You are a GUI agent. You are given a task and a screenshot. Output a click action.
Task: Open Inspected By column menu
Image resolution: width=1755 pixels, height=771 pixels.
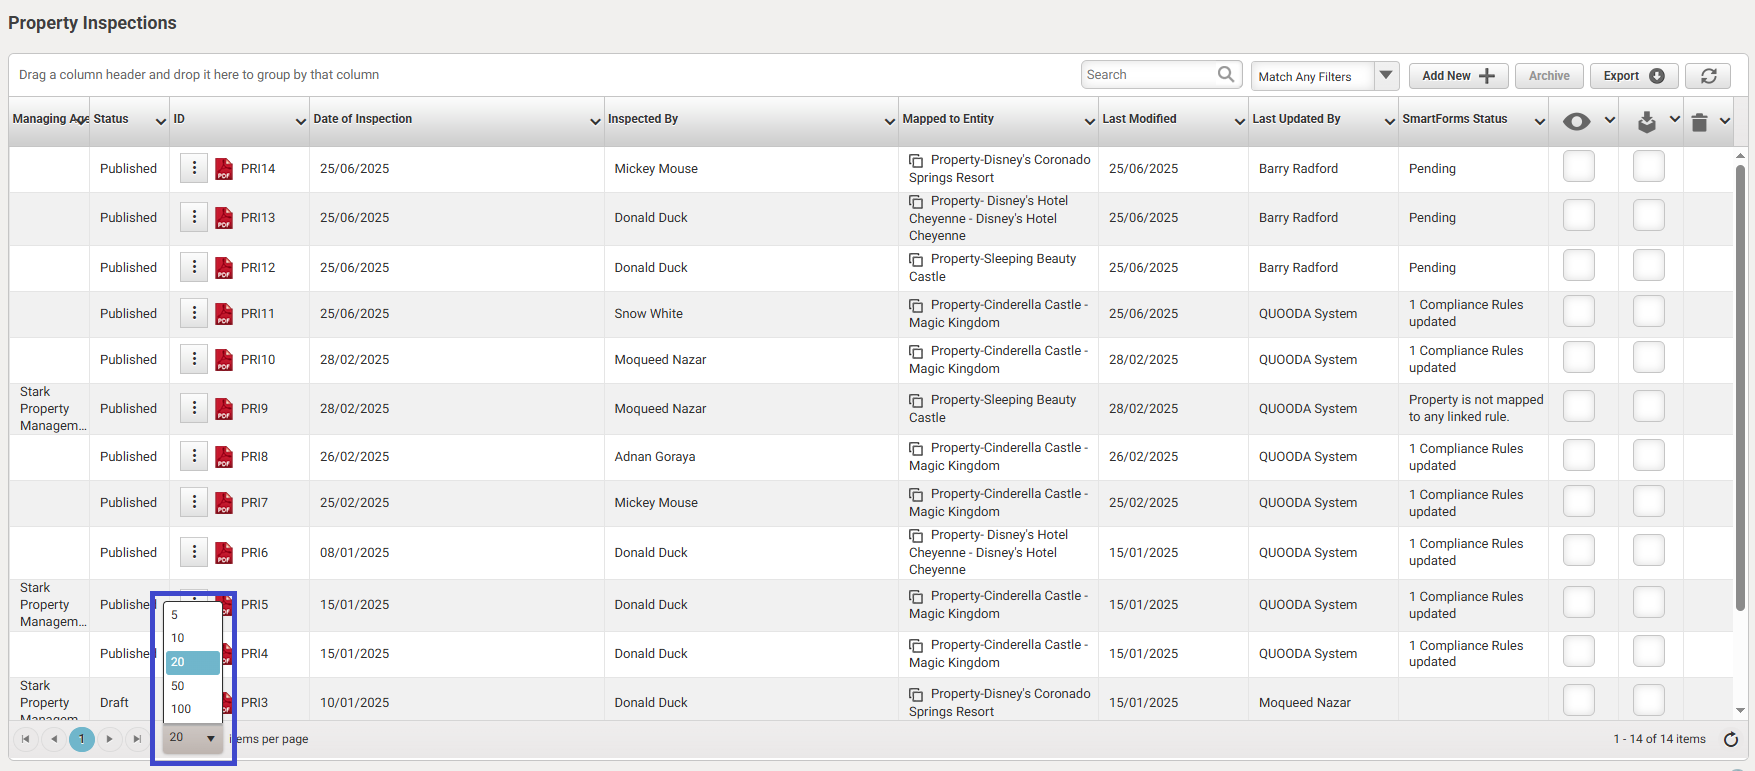(889, 121)
